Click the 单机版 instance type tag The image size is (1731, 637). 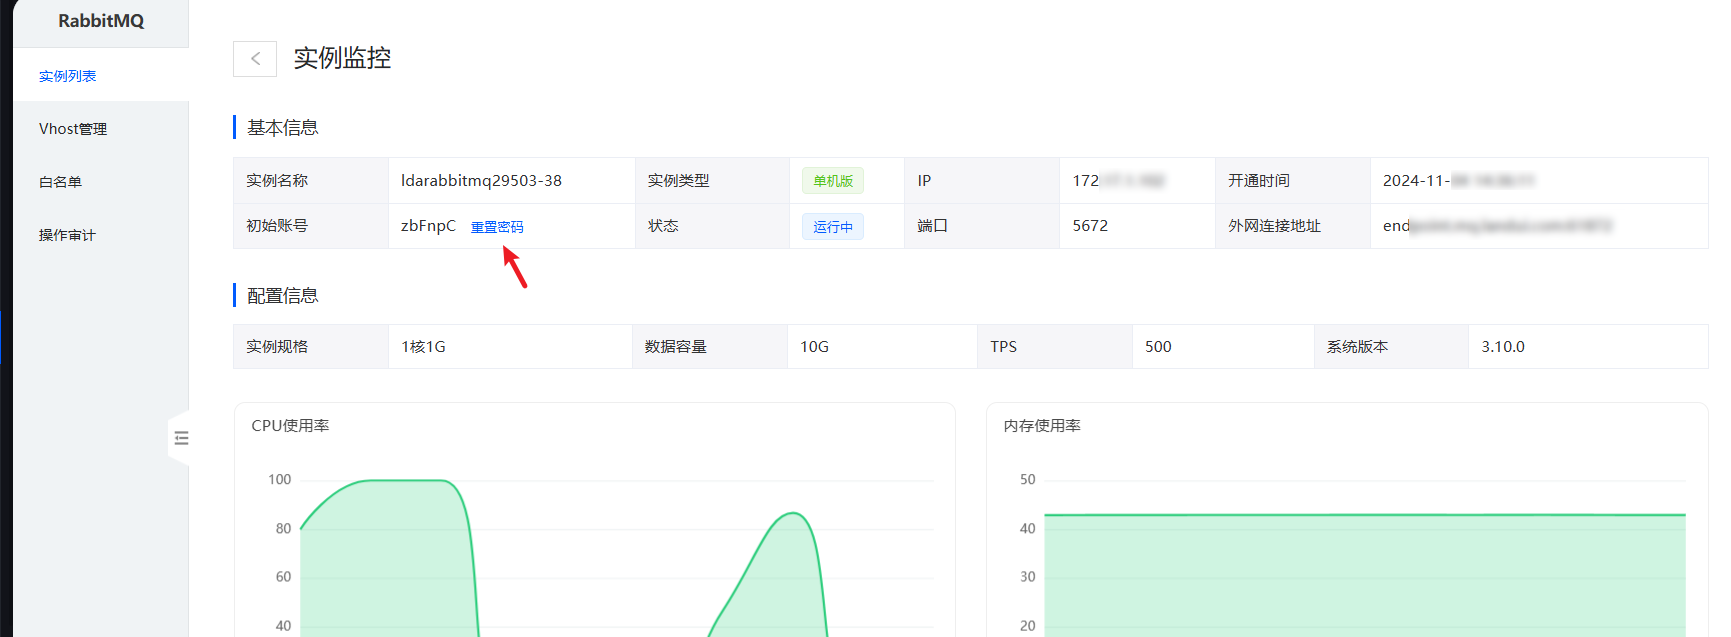832,181
